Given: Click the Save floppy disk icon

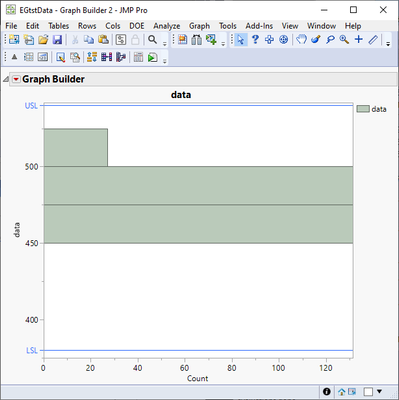Looking at the screenshot, I should pos(57,40).
